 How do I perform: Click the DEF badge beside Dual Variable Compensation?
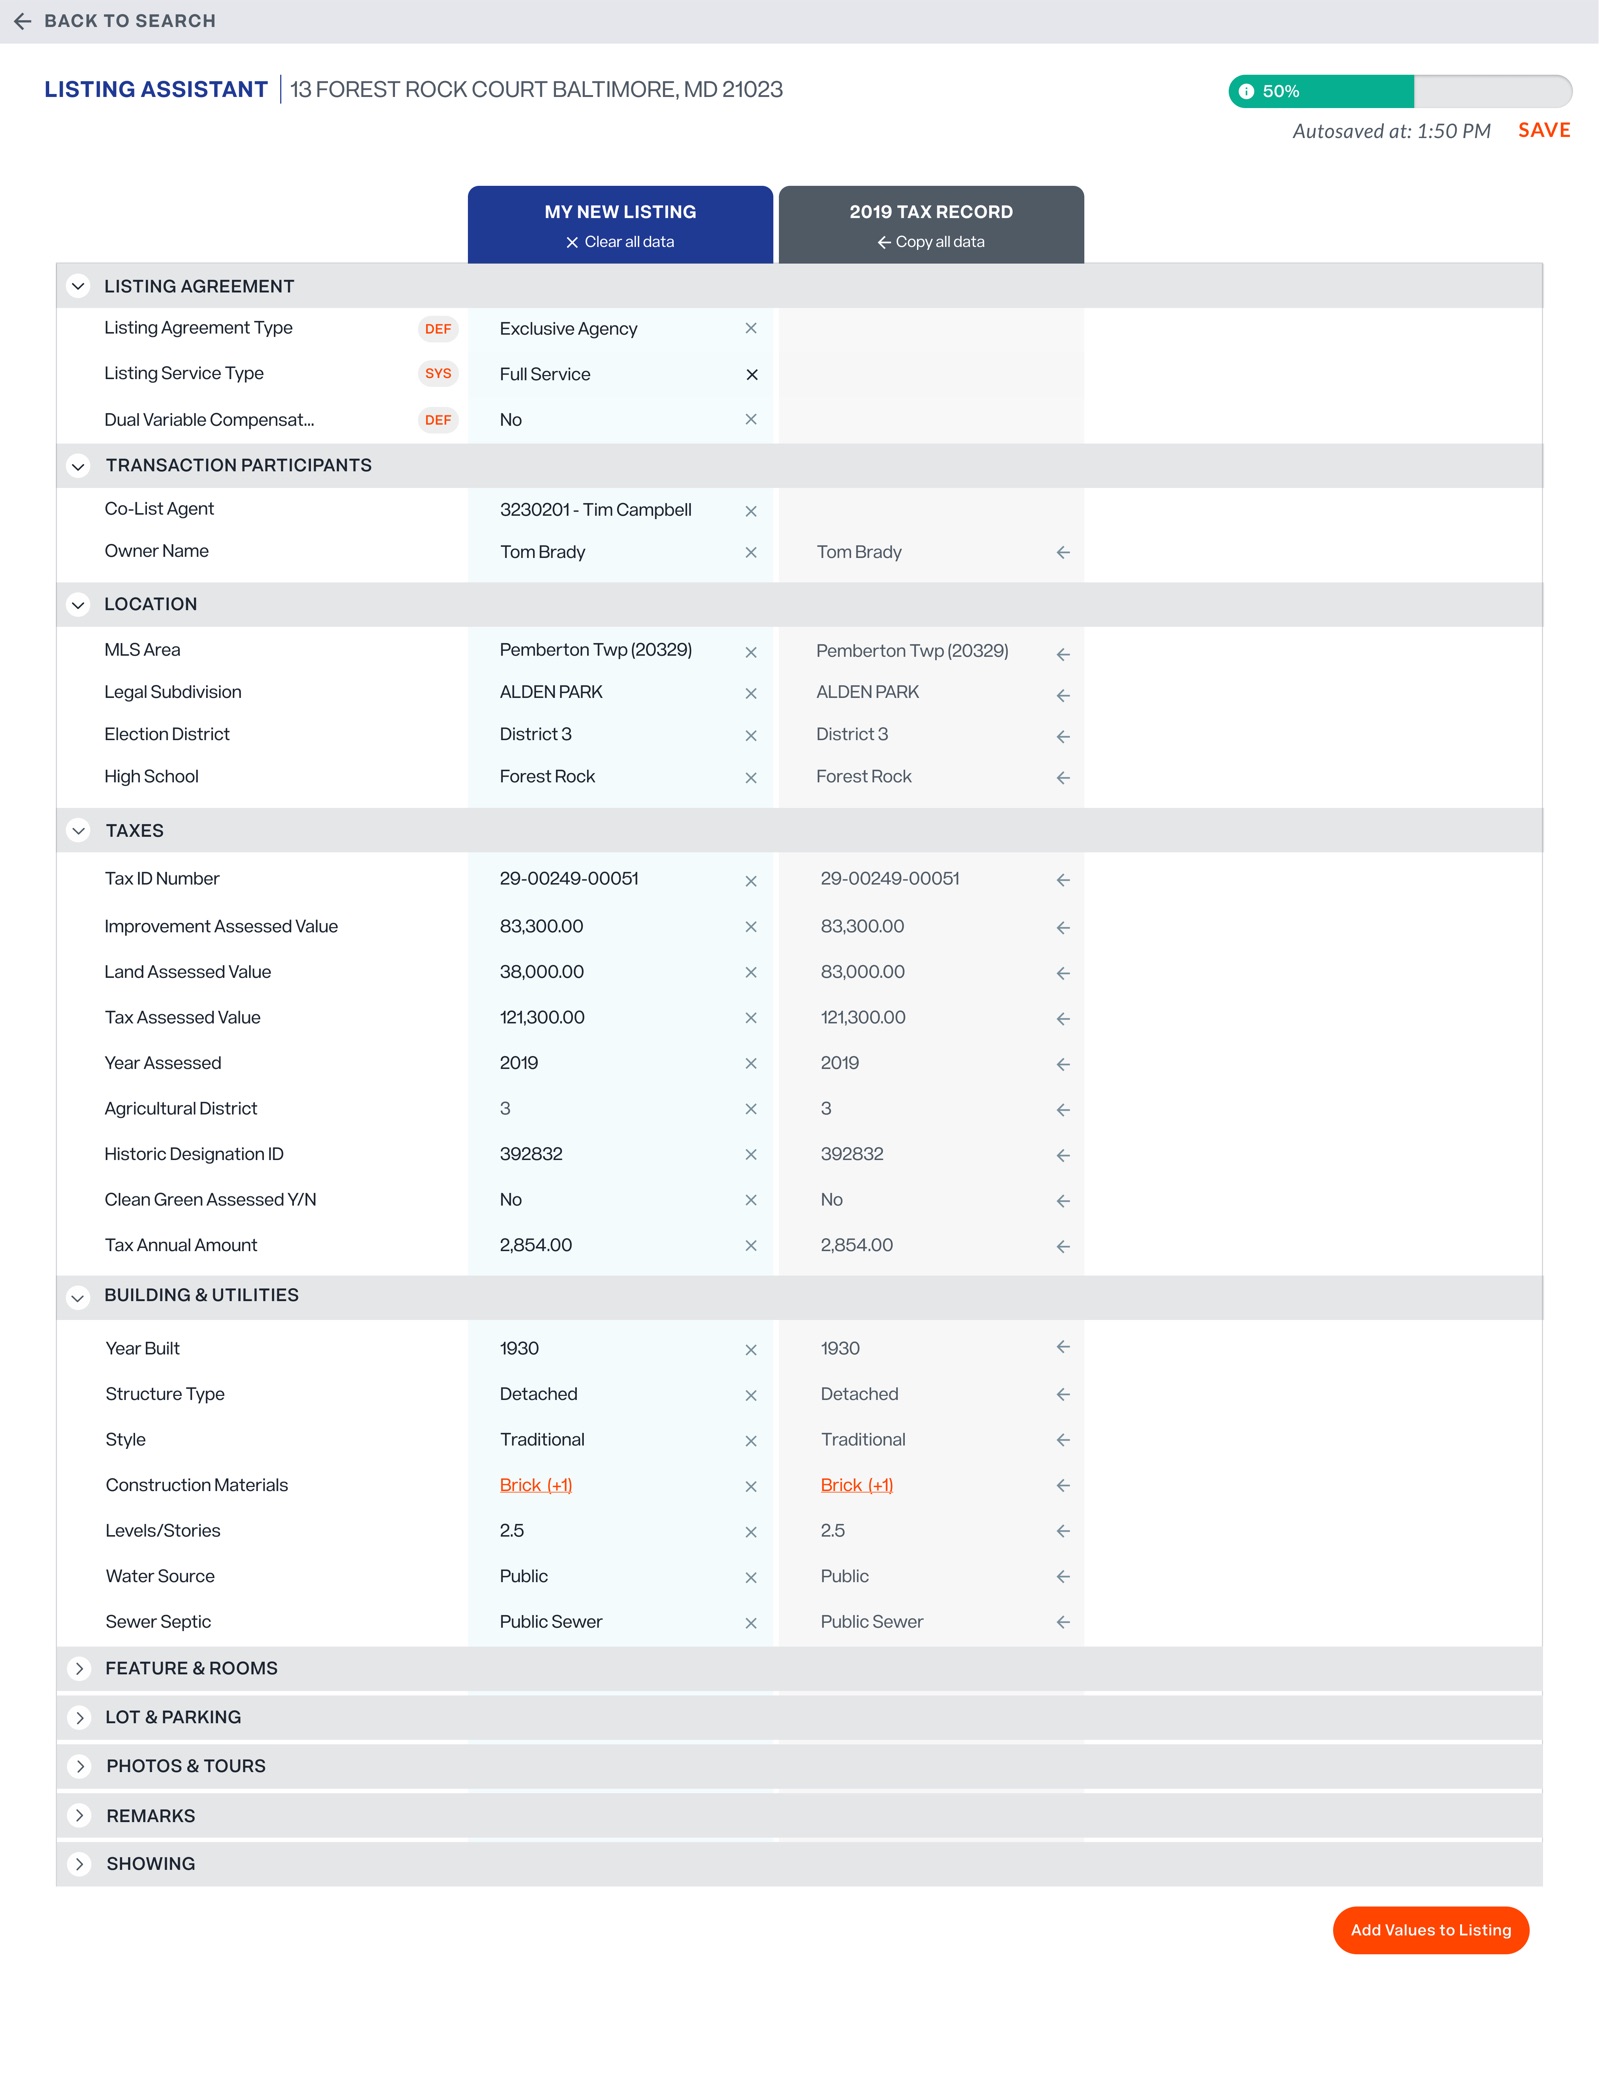[437, 420]
